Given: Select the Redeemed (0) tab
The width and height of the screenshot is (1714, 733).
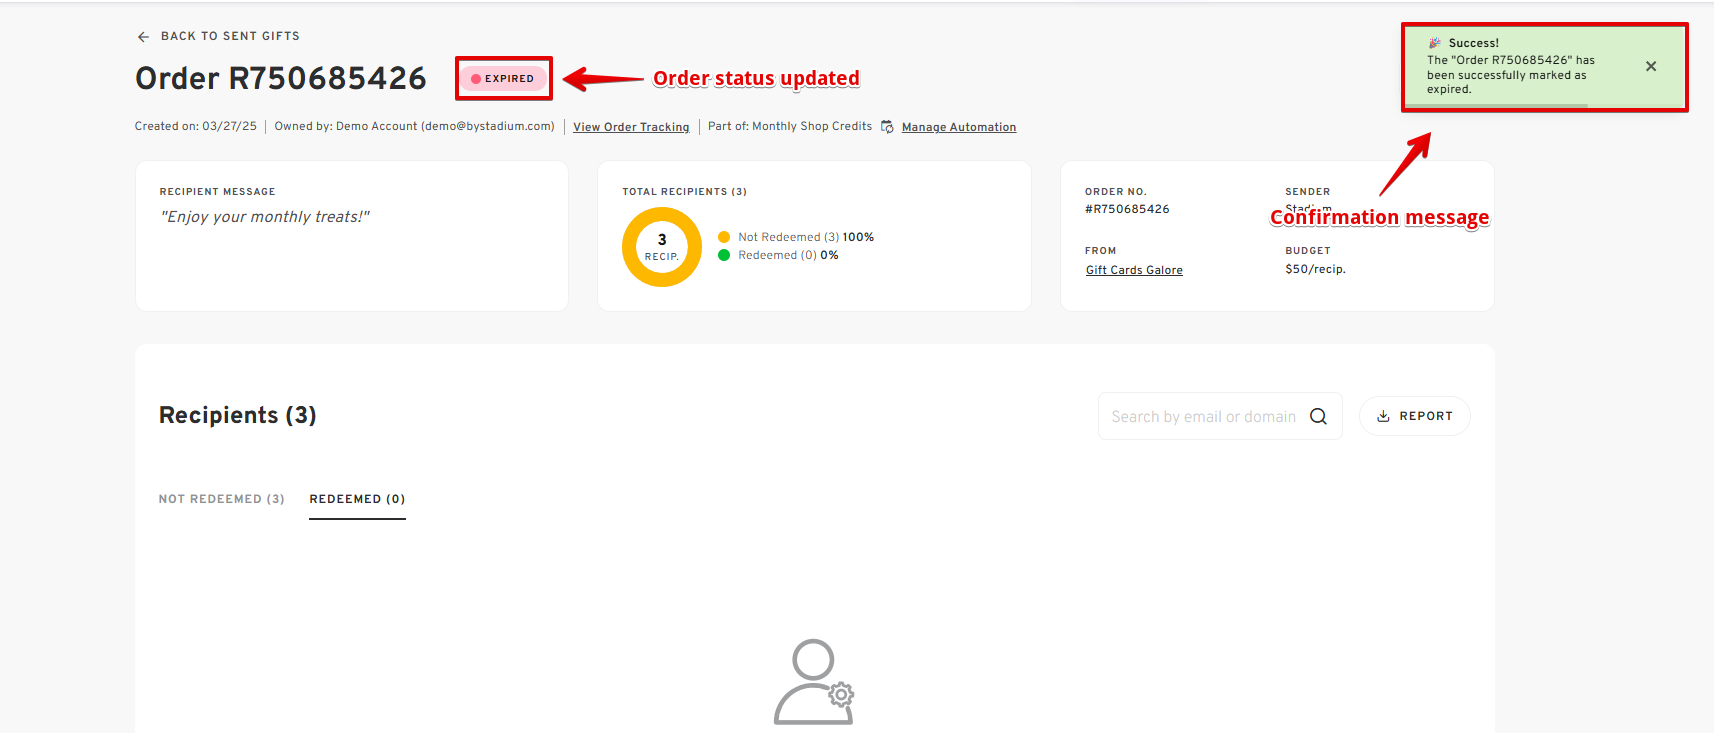Looking at the screenshot, I should (x=357, y=499).
